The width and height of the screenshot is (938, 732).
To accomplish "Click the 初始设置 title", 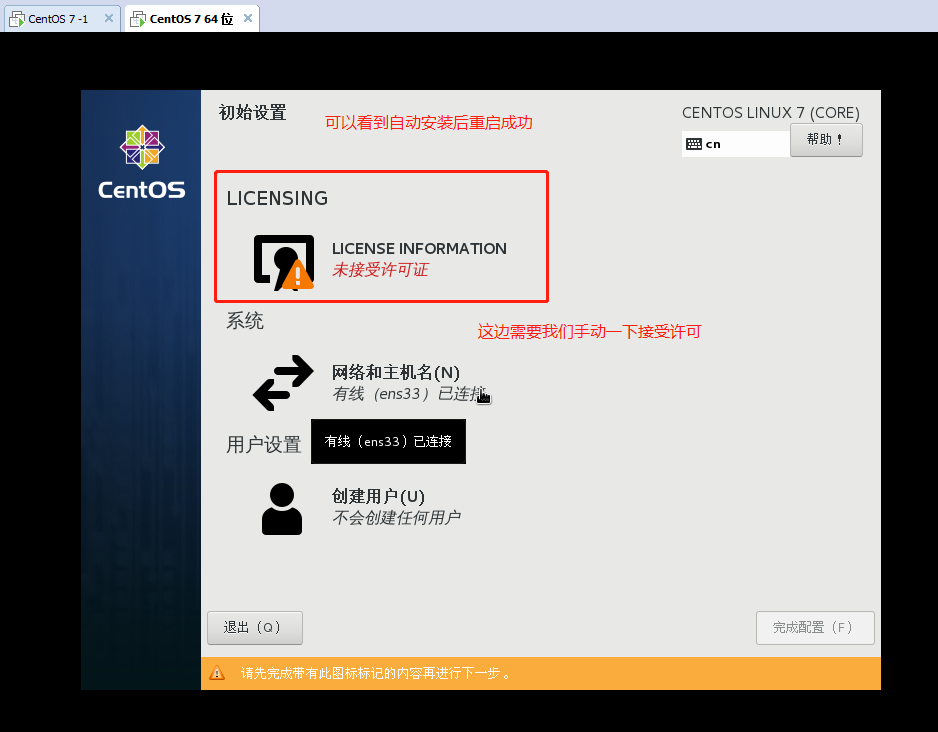I will [x=252, y=112].
